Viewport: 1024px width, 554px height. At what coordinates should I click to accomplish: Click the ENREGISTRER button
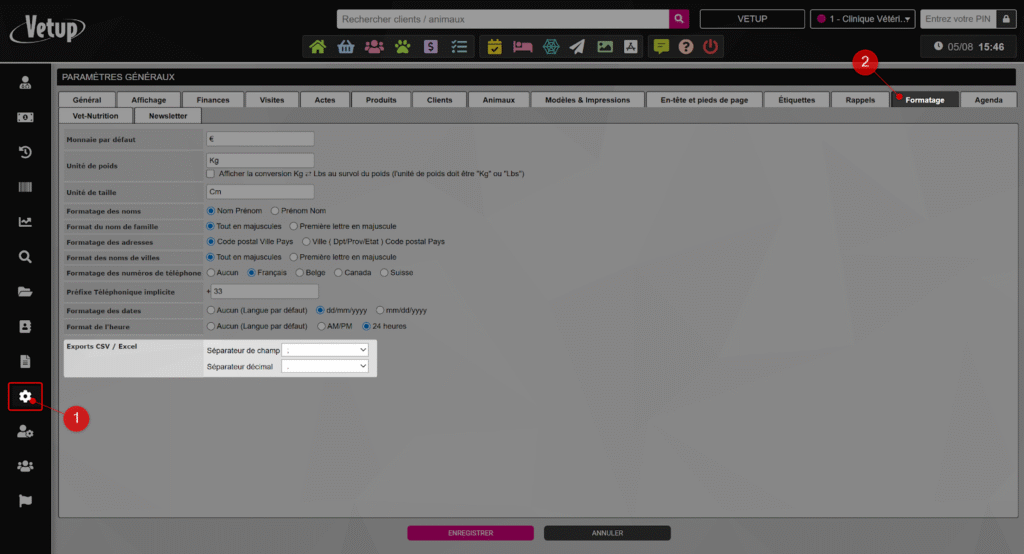tap(470, 533)
